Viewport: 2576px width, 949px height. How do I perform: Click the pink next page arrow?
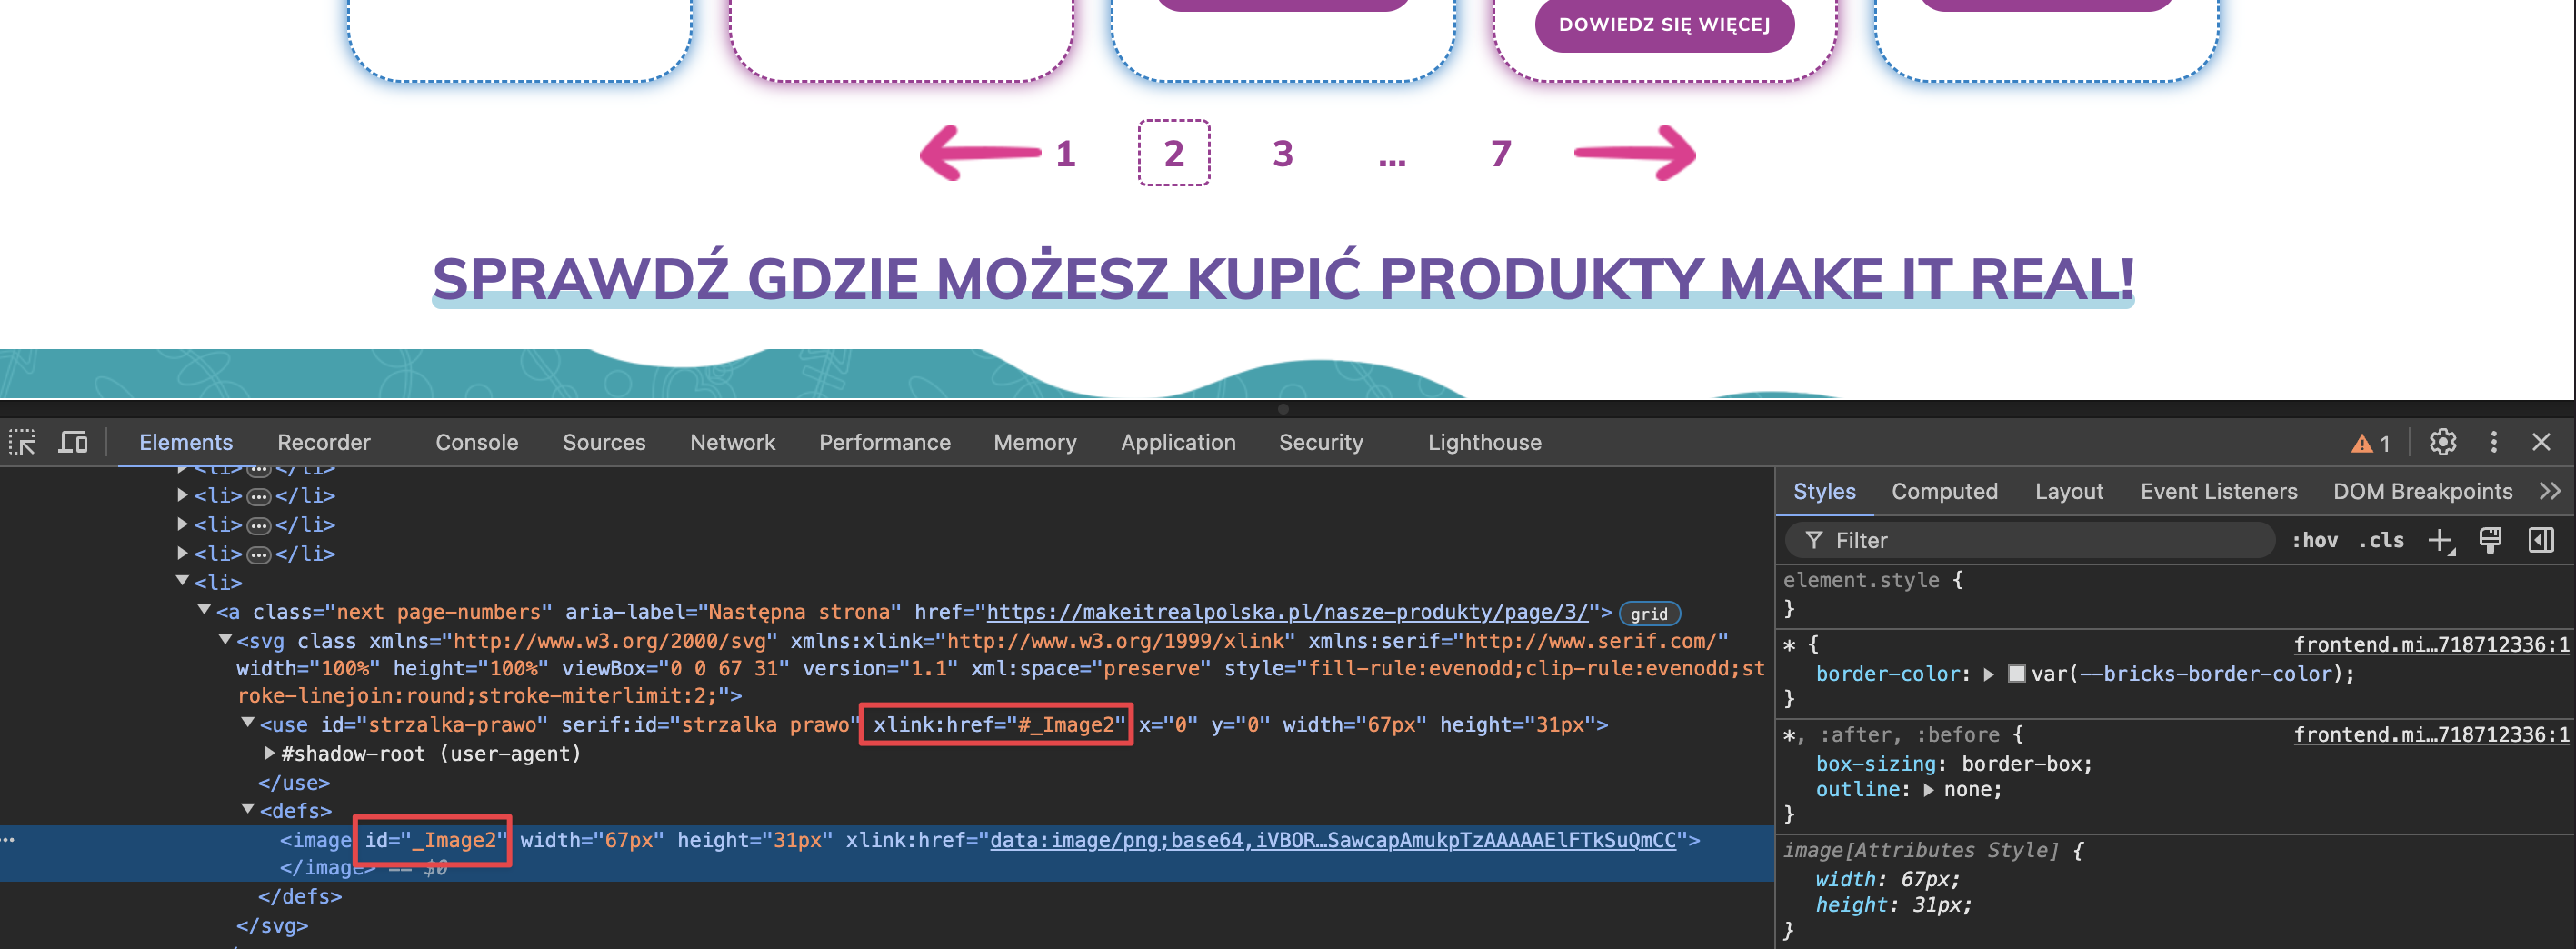1635,153
